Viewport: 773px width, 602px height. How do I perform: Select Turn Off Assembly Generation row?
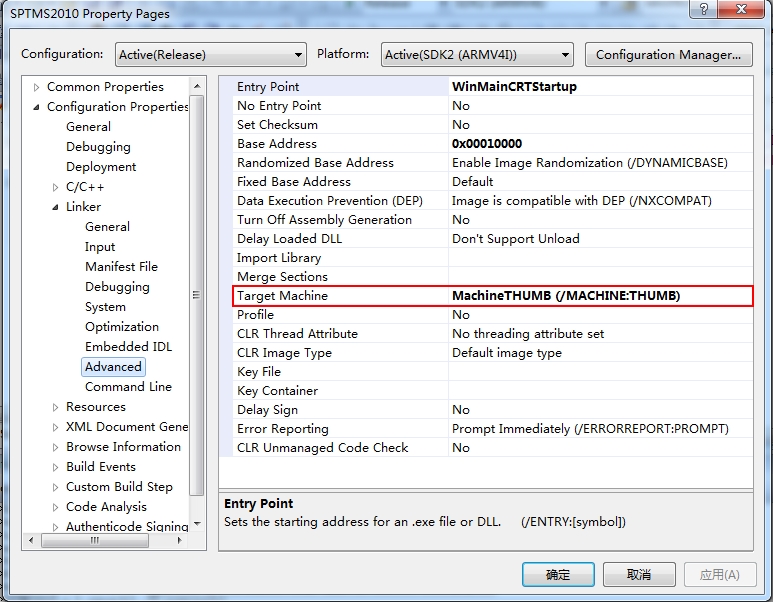click(493, 220)
